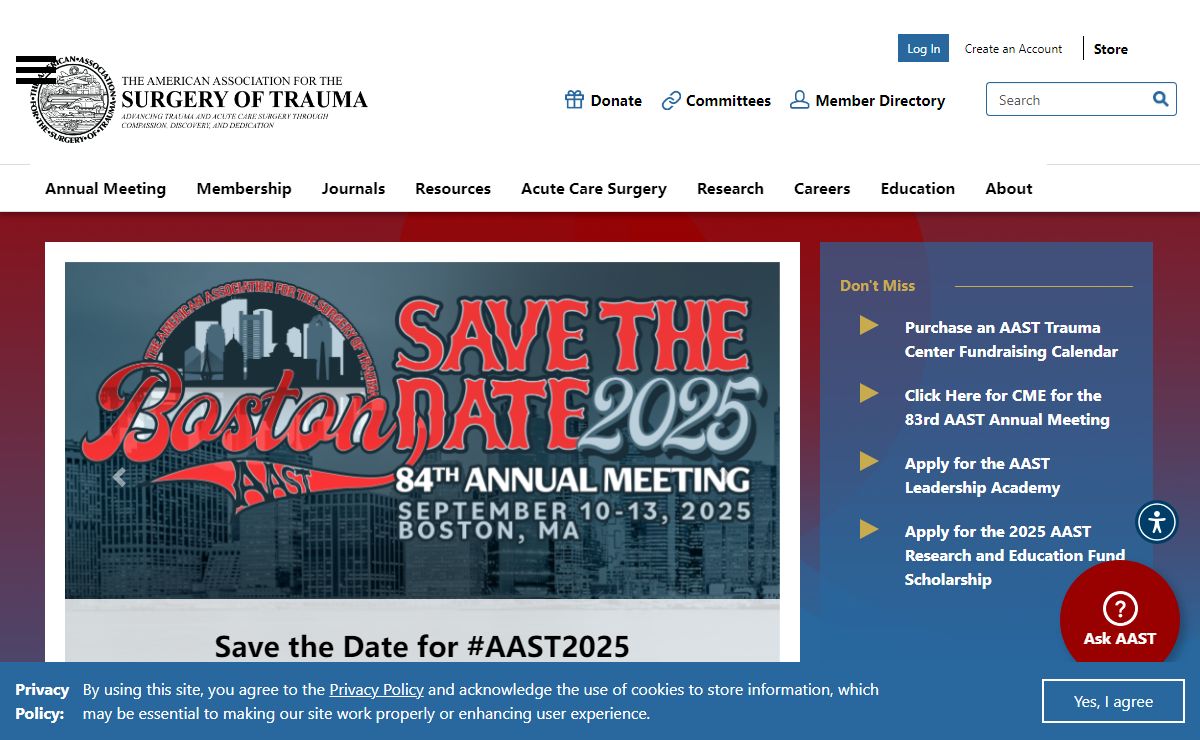Open the Membership menu

244,188
